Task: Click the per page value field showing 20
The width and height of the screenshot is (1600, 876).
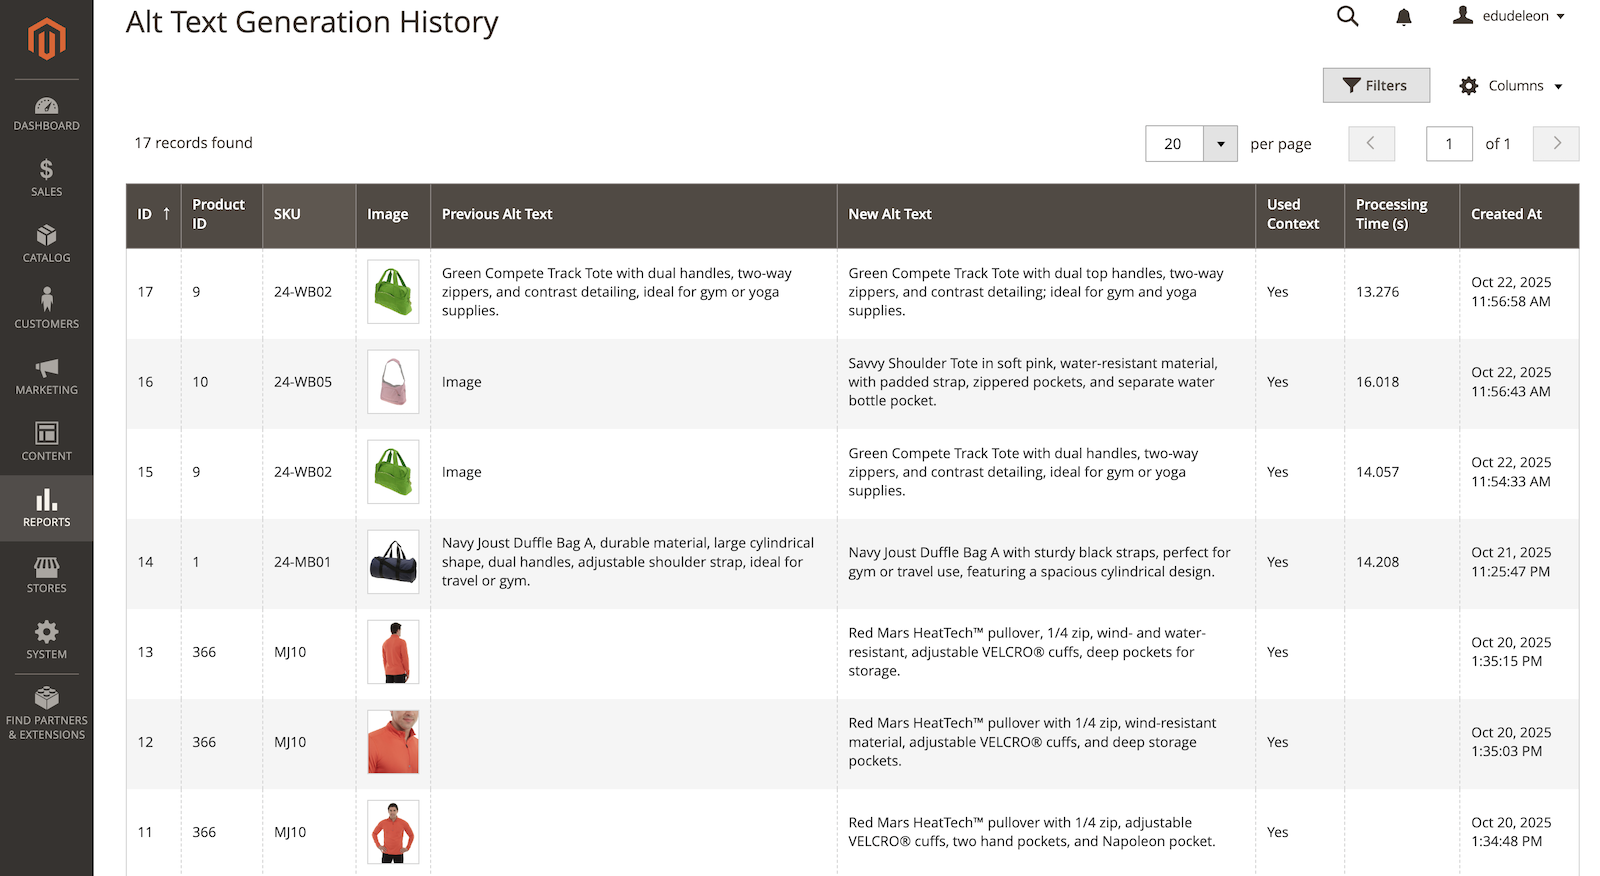Action: pos(1174,144)
